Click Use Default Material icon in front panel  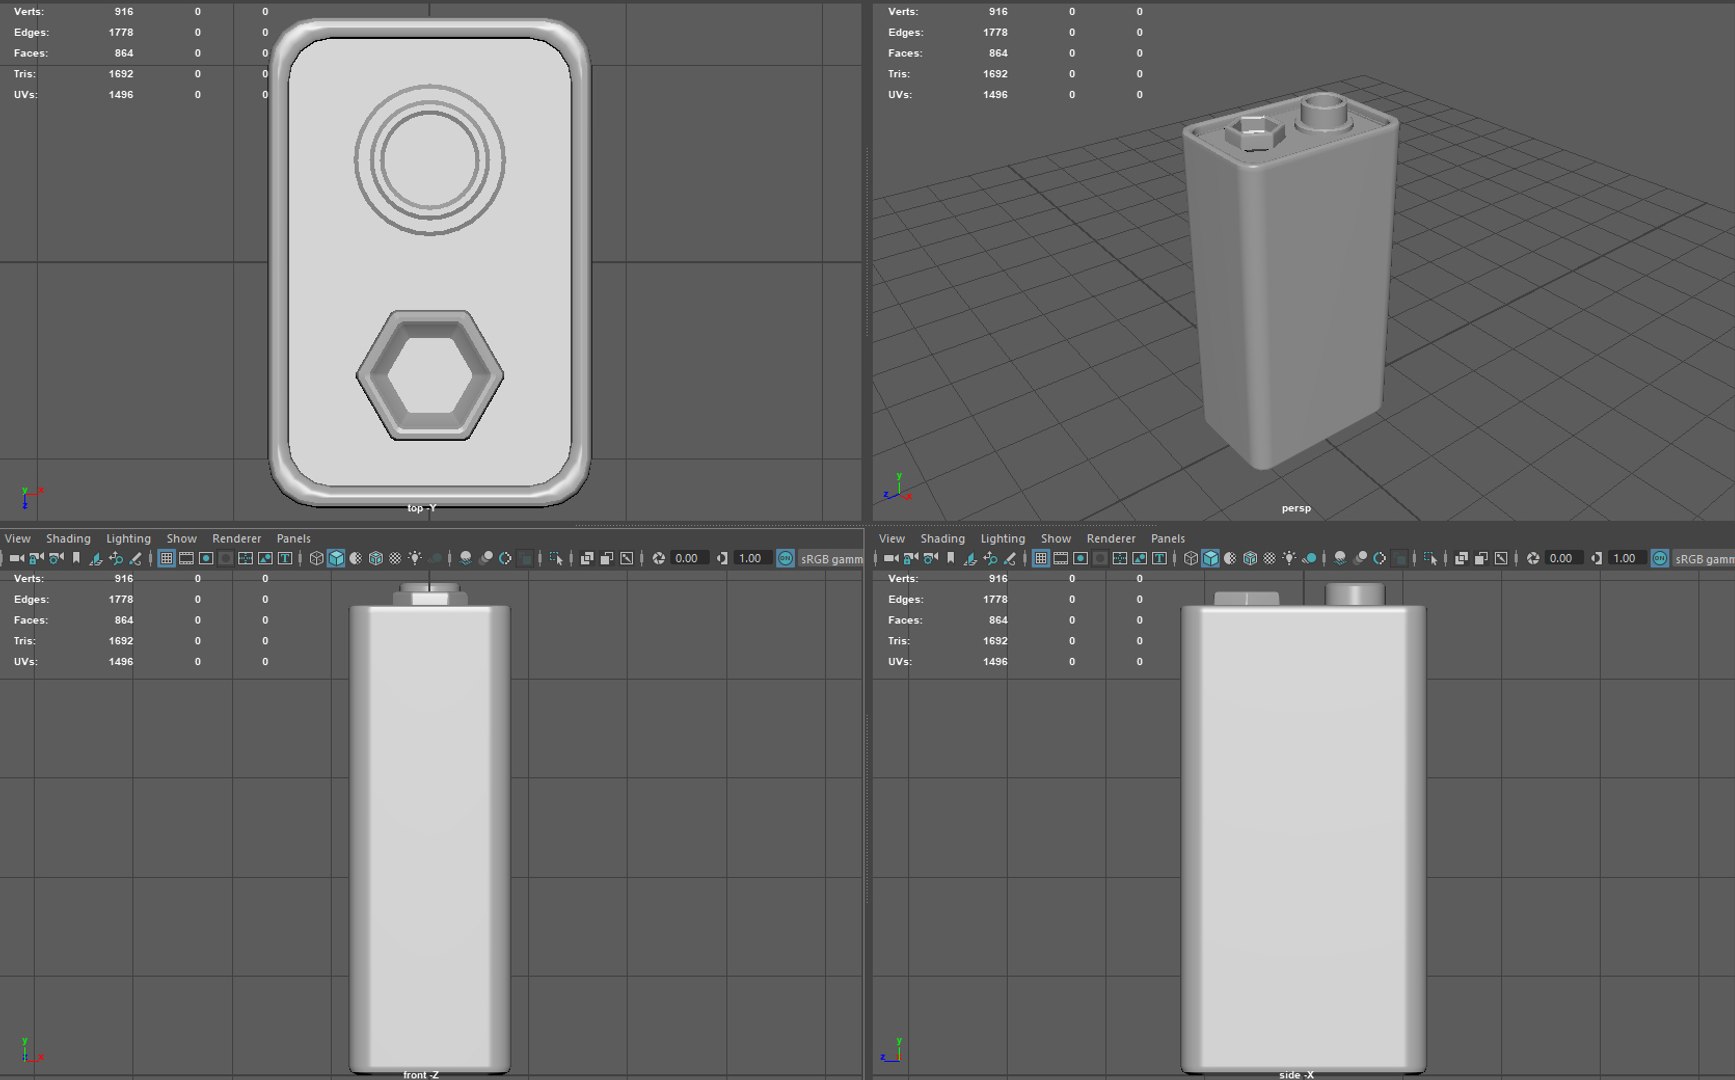pos(355,558)
